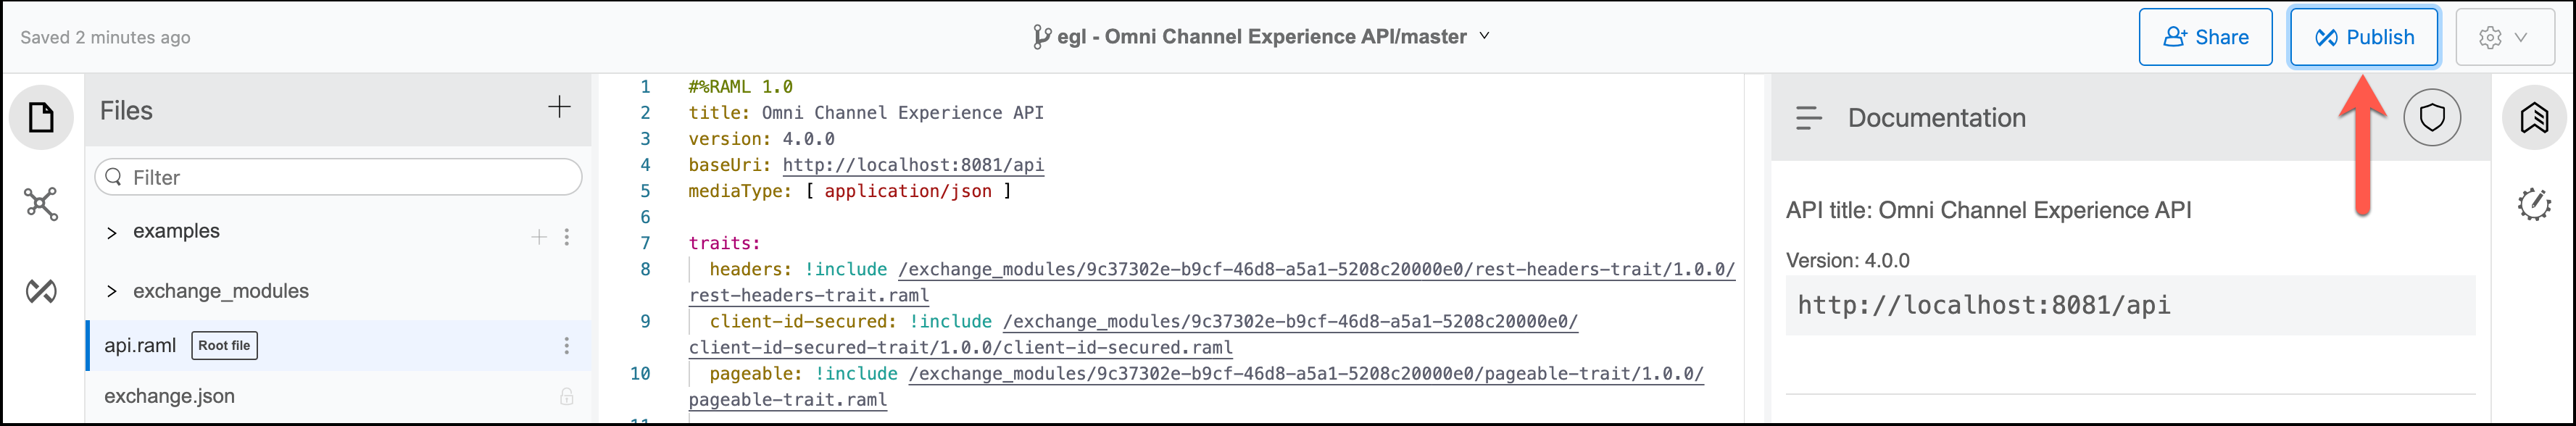Expand the examples folder

[x=112, y=233]
